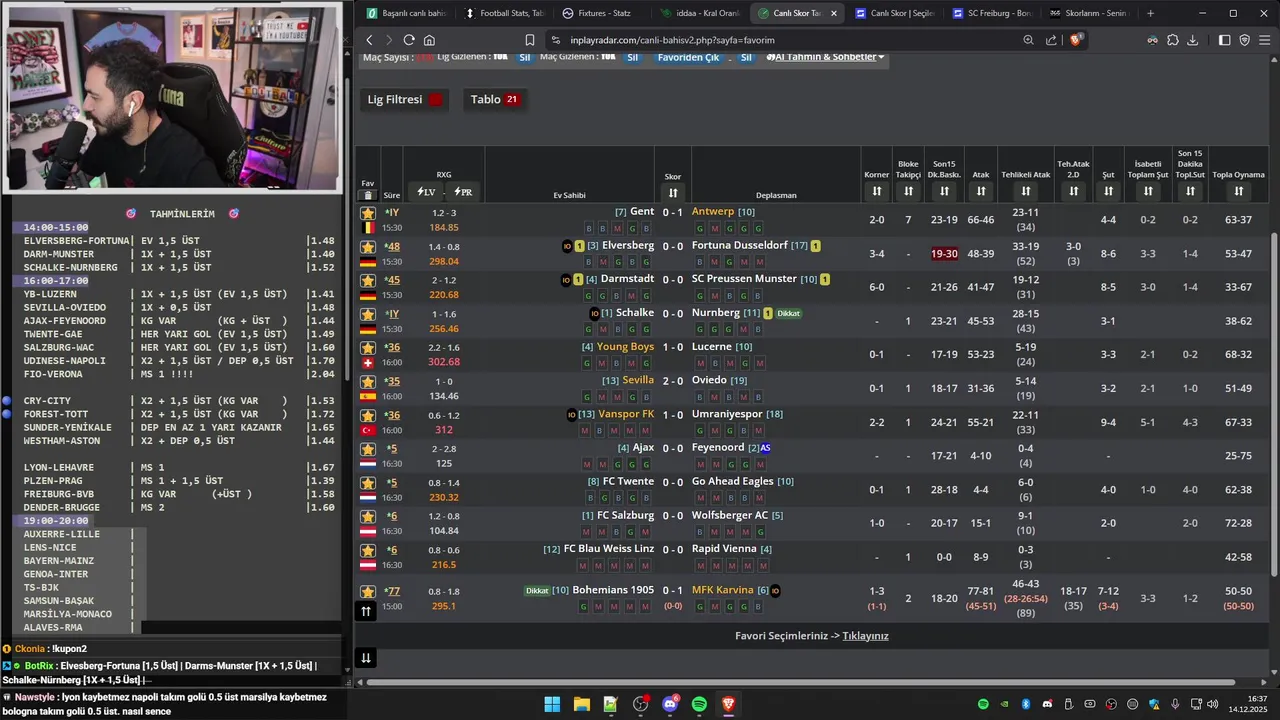Viewport: 1280px width, 720px height.
Task: Toggle the favorite star for Young Boys row
Action: [368, 348]
